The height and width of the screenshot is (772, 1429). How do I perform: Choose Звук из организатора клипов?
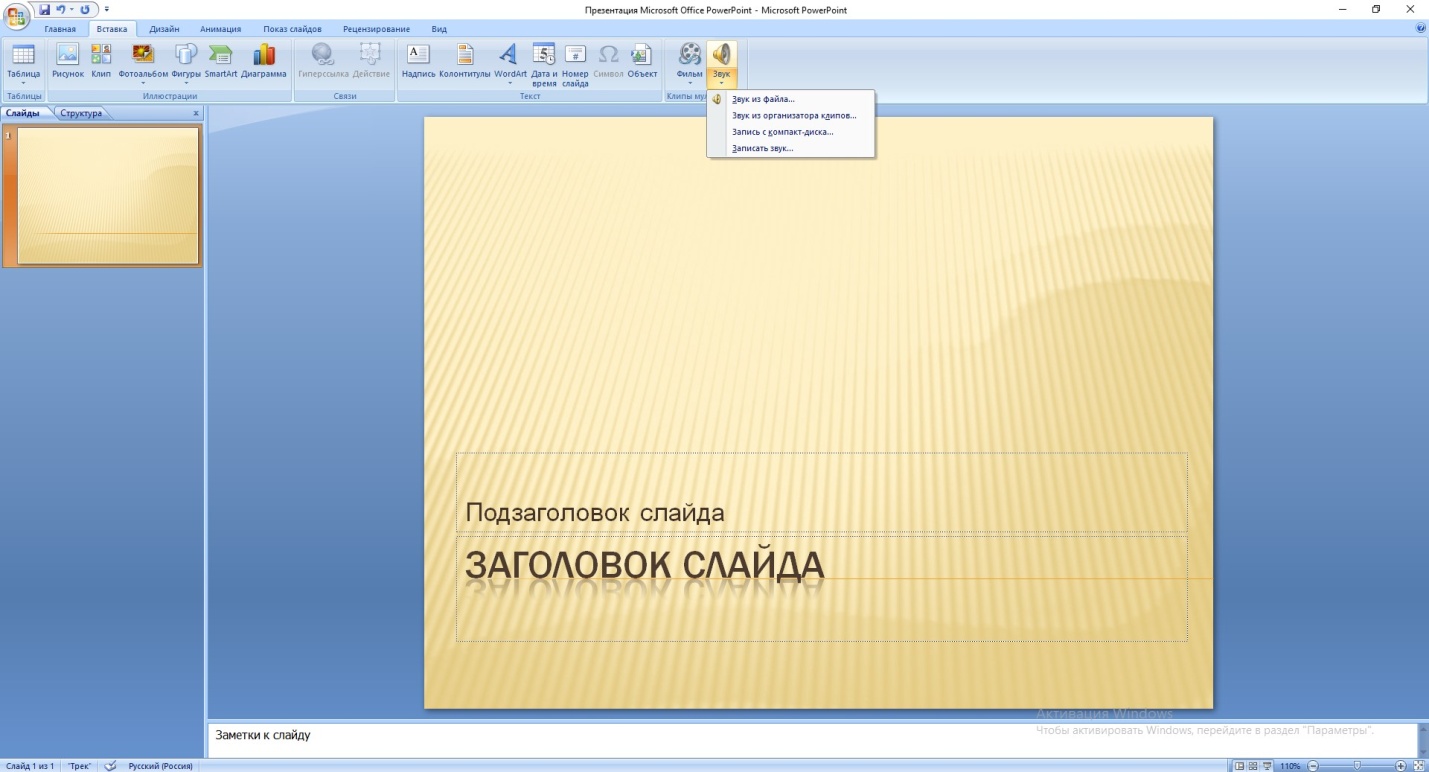pos(791,115)
